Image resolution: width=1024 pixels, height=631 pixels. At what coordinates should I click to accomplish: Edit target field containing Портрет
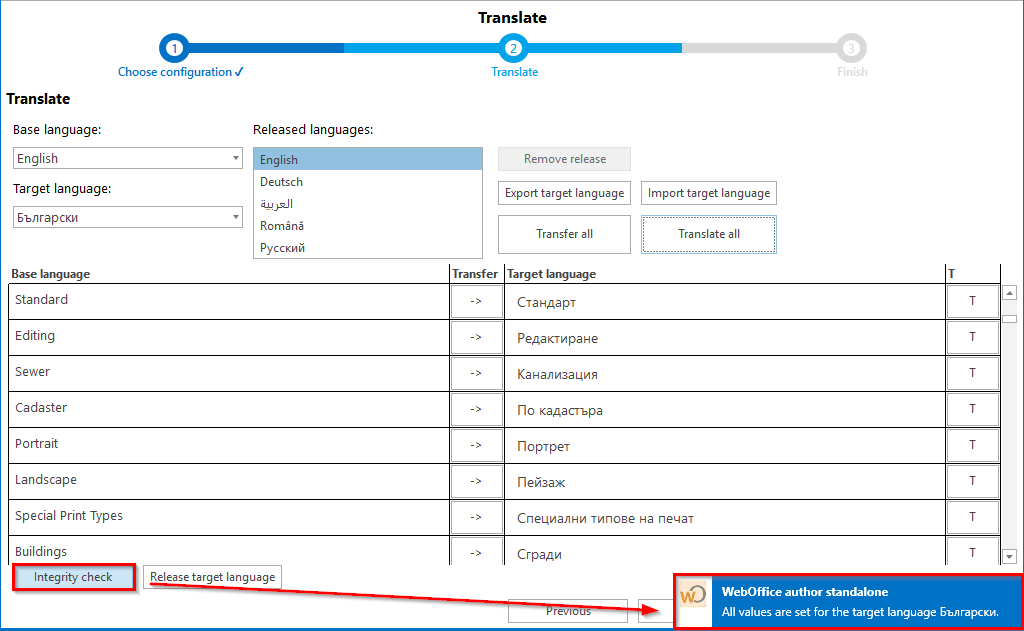point(725,445)
